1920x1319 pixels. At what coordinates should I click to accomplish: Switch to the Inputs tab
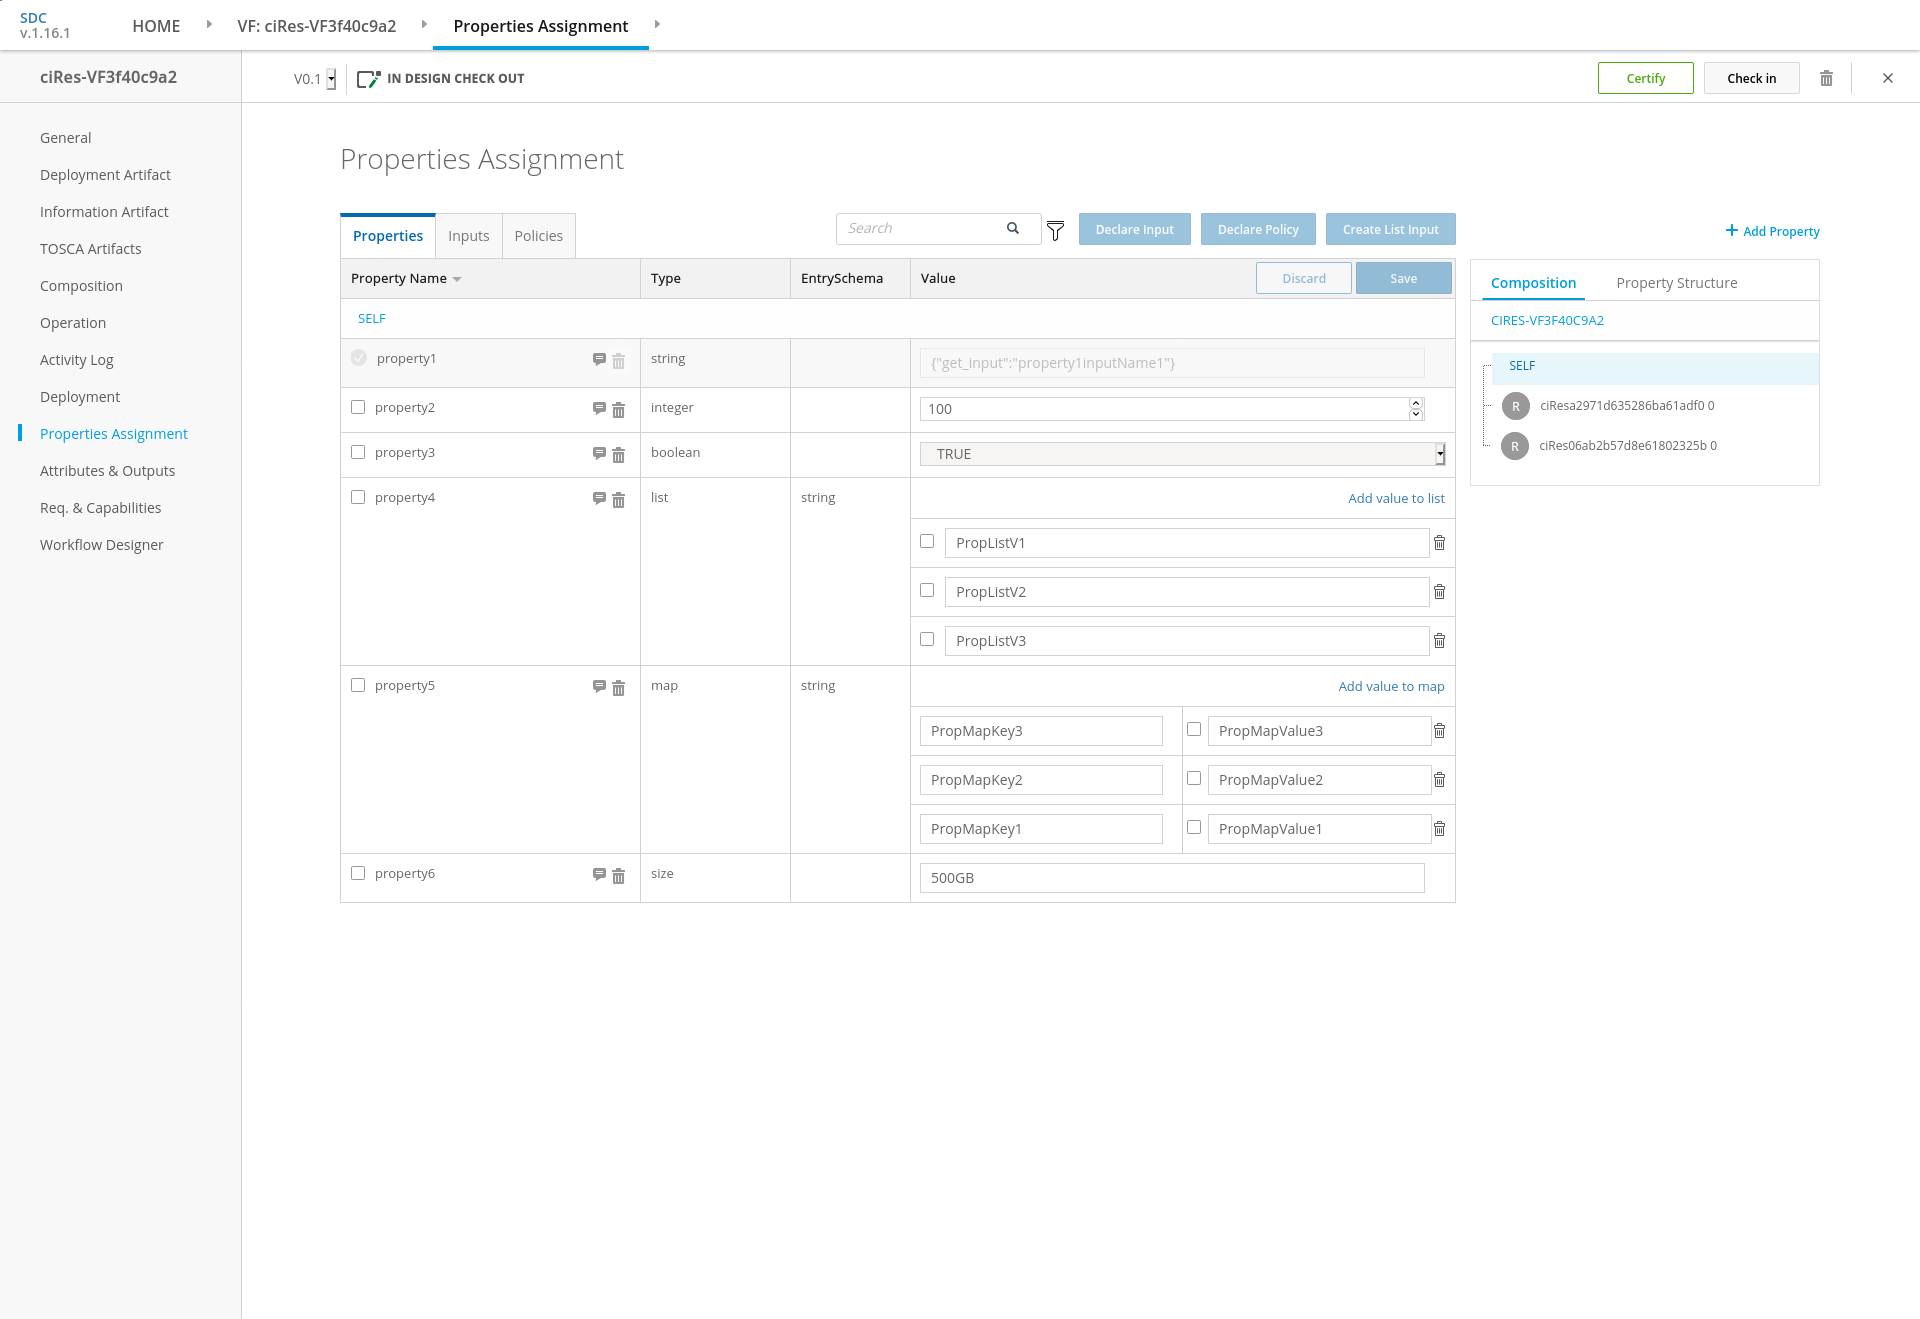pos(468,236)
